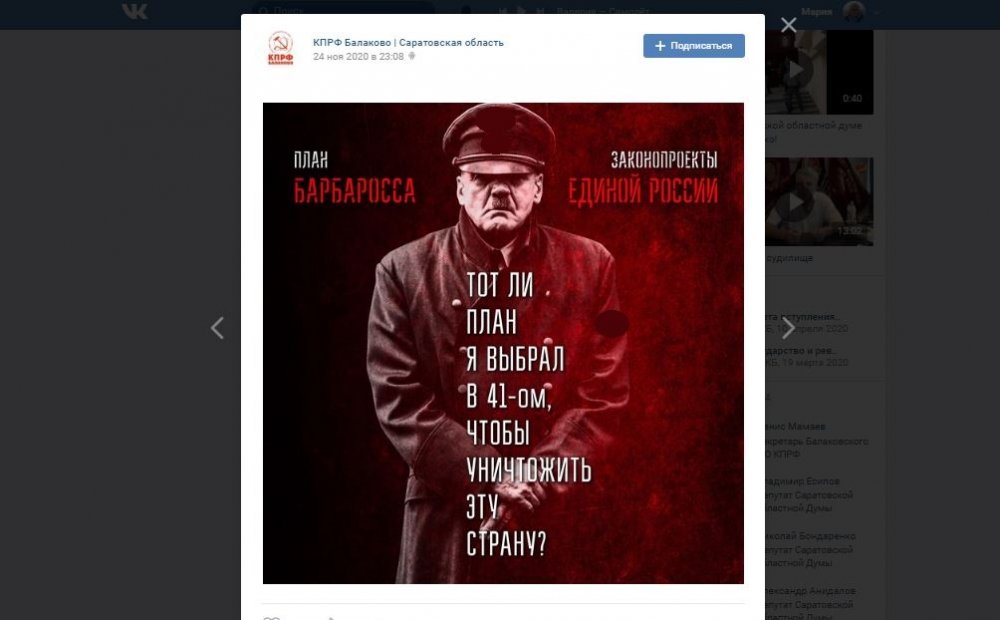Subscribe with the Подписаться button
The image size is (1000, 620).
694,46
